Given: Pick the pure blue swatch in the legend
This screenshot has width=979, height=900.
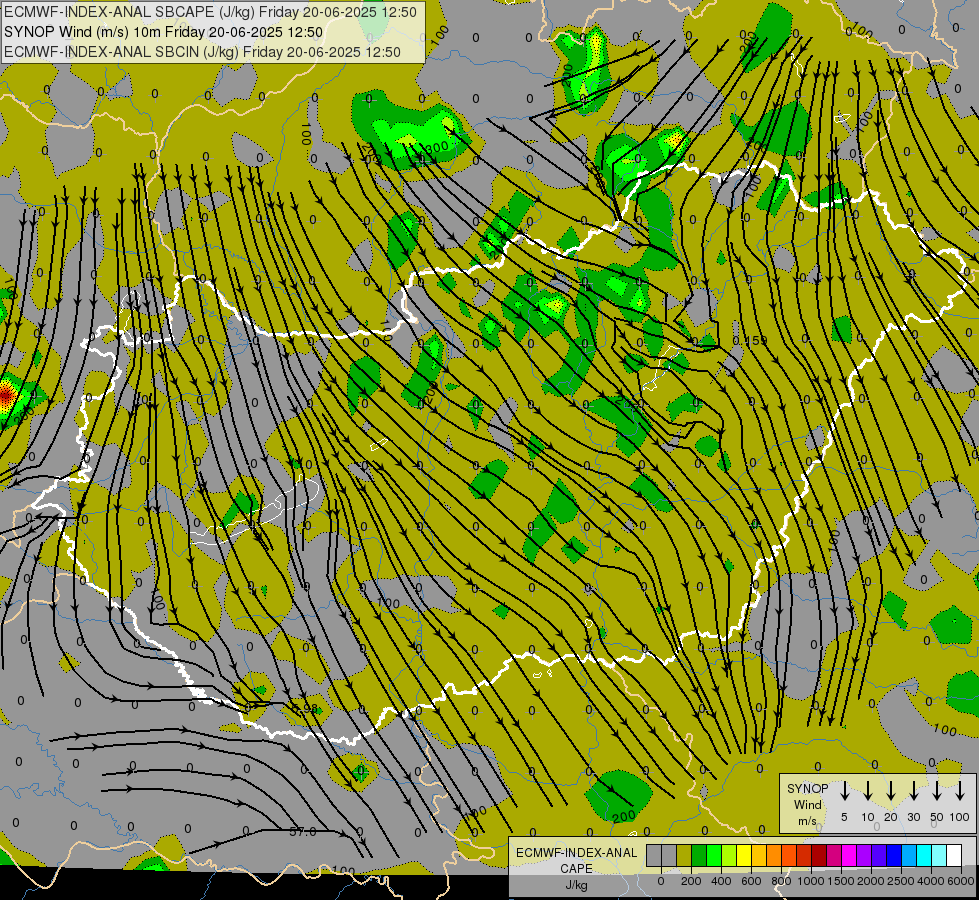Looking at the screenshot, I should (x=894, y=855).
